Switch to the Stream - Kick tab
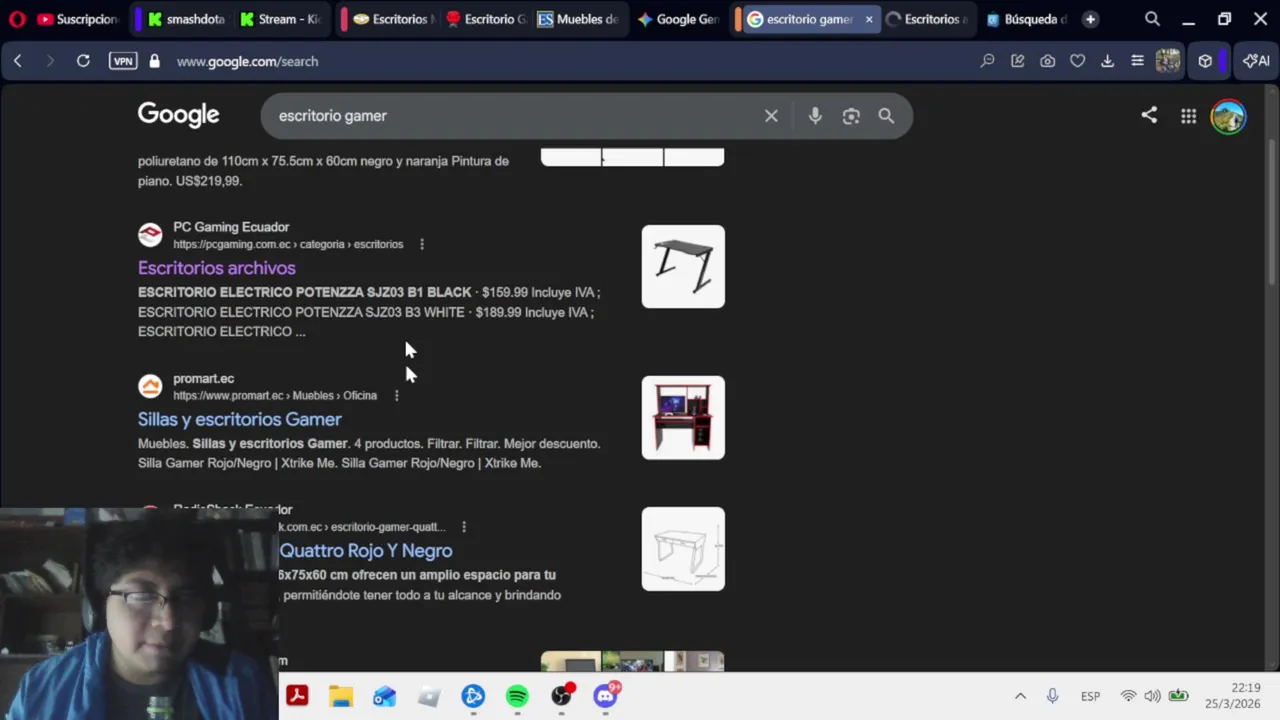 point(279,19)
